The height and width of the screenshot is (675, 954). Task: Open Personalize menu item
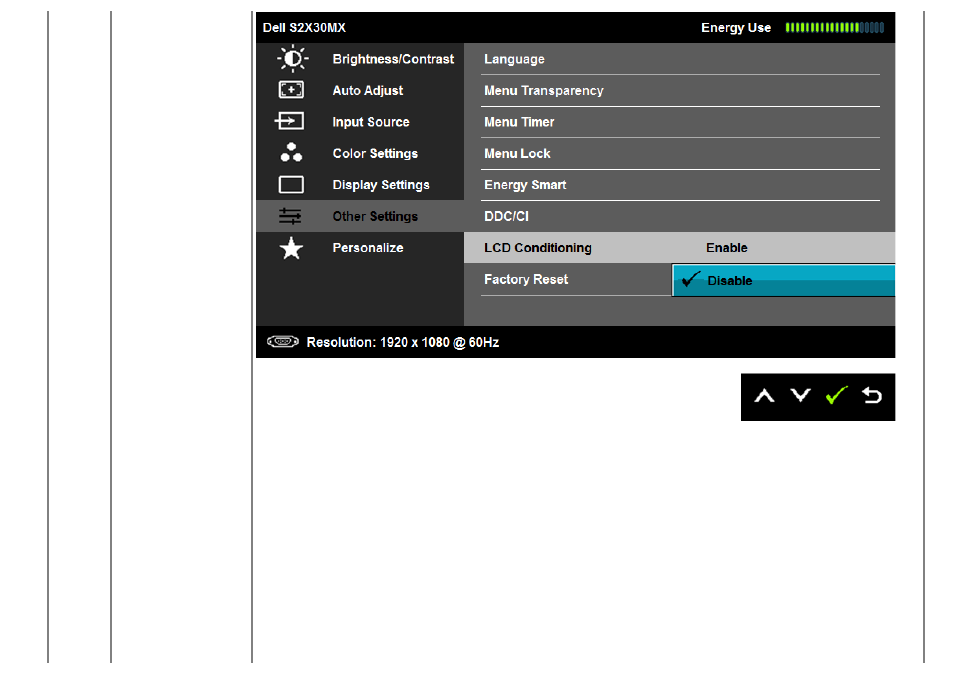(x=367, y=248)
